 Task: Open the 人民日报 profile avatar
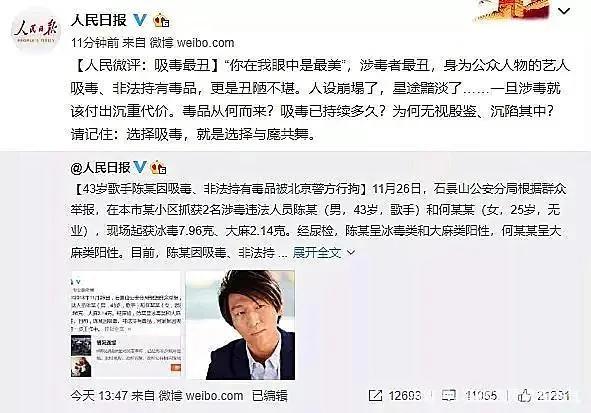click(36, 31)
